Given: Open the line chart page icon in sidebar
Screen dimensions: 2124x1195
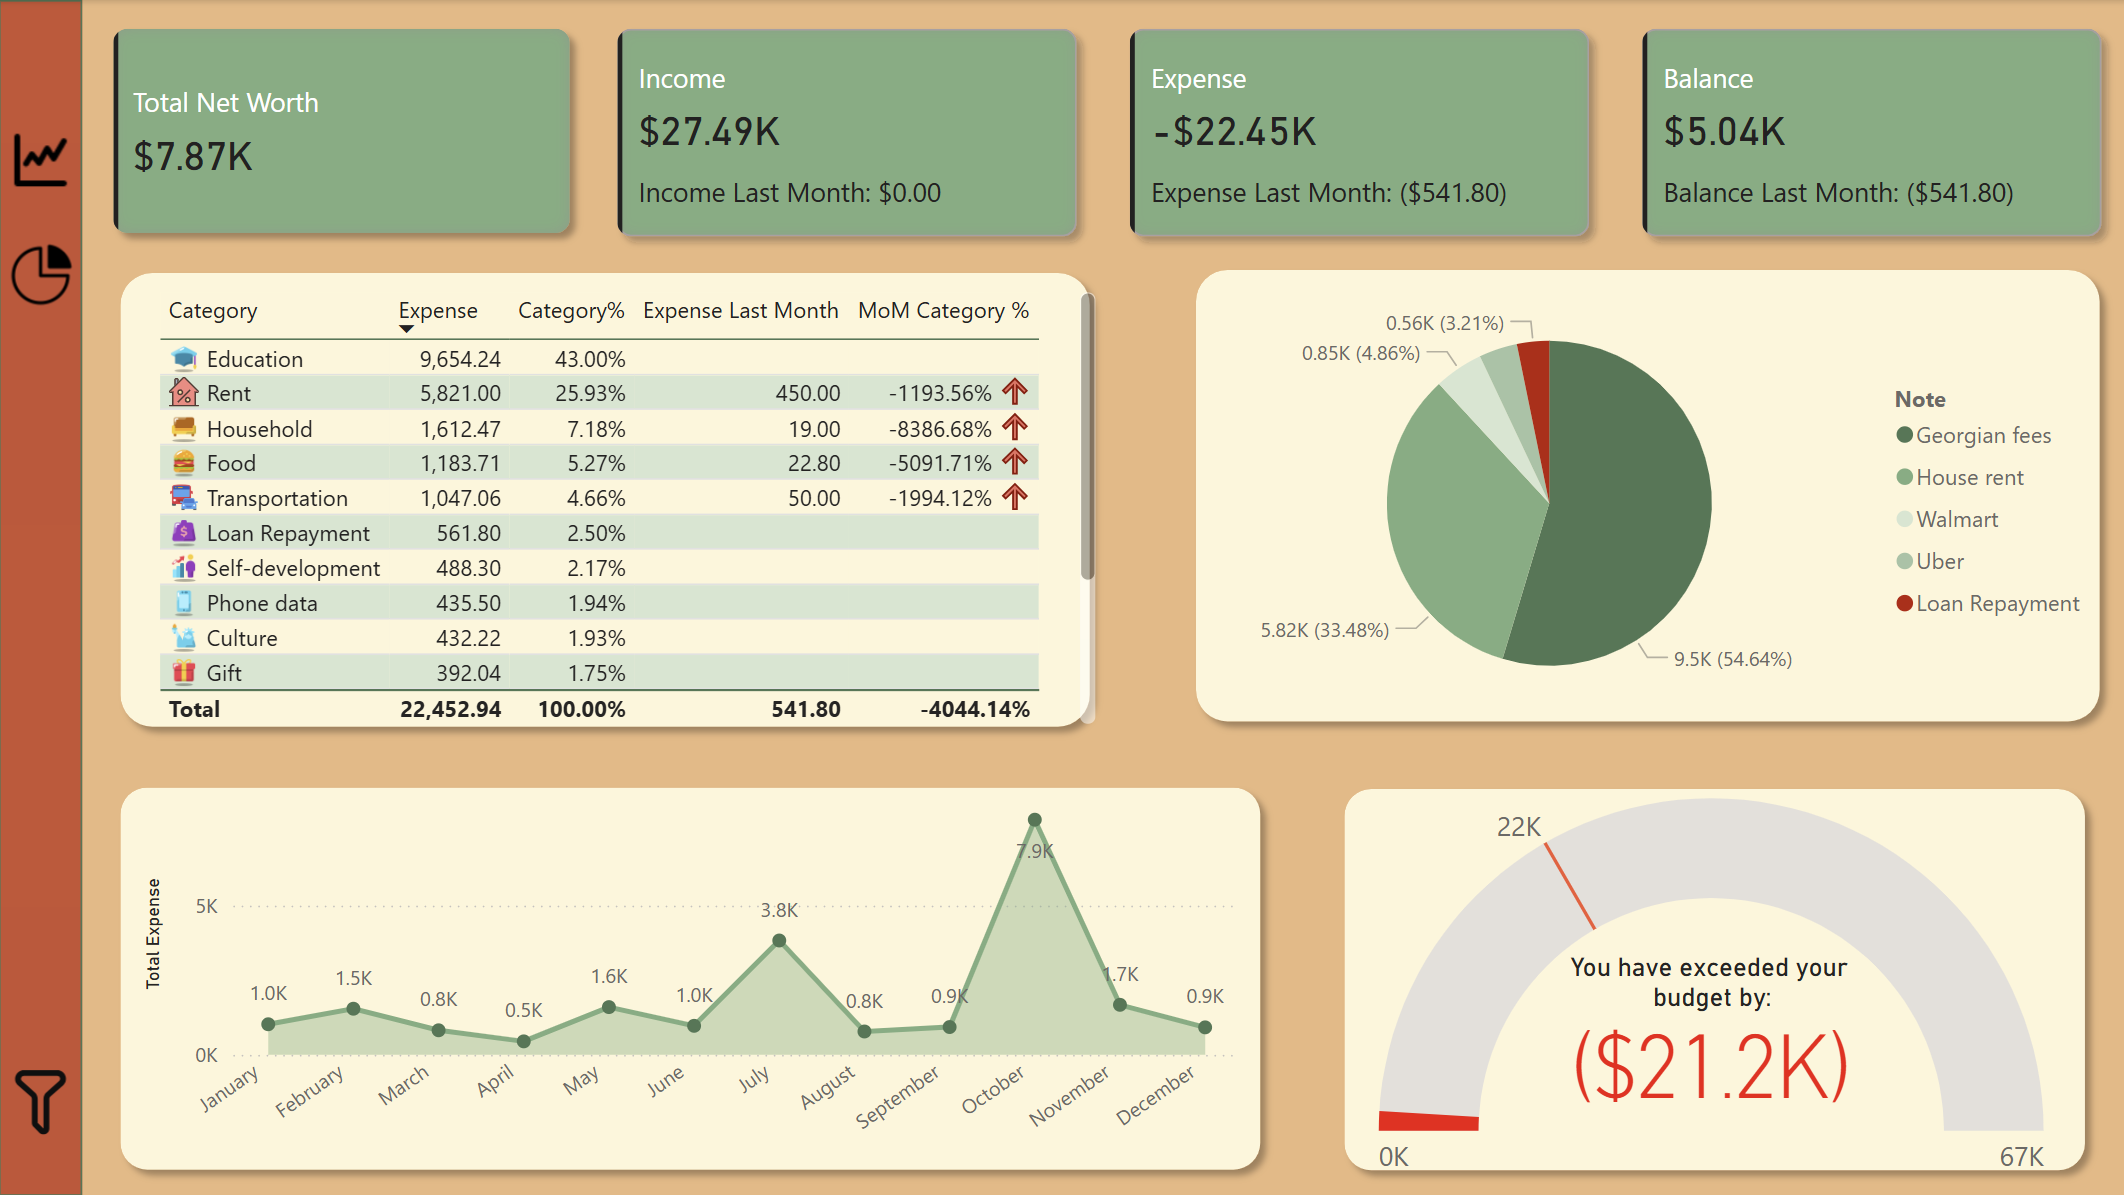Looking at the screenshot, I should (x=40, y=159).
